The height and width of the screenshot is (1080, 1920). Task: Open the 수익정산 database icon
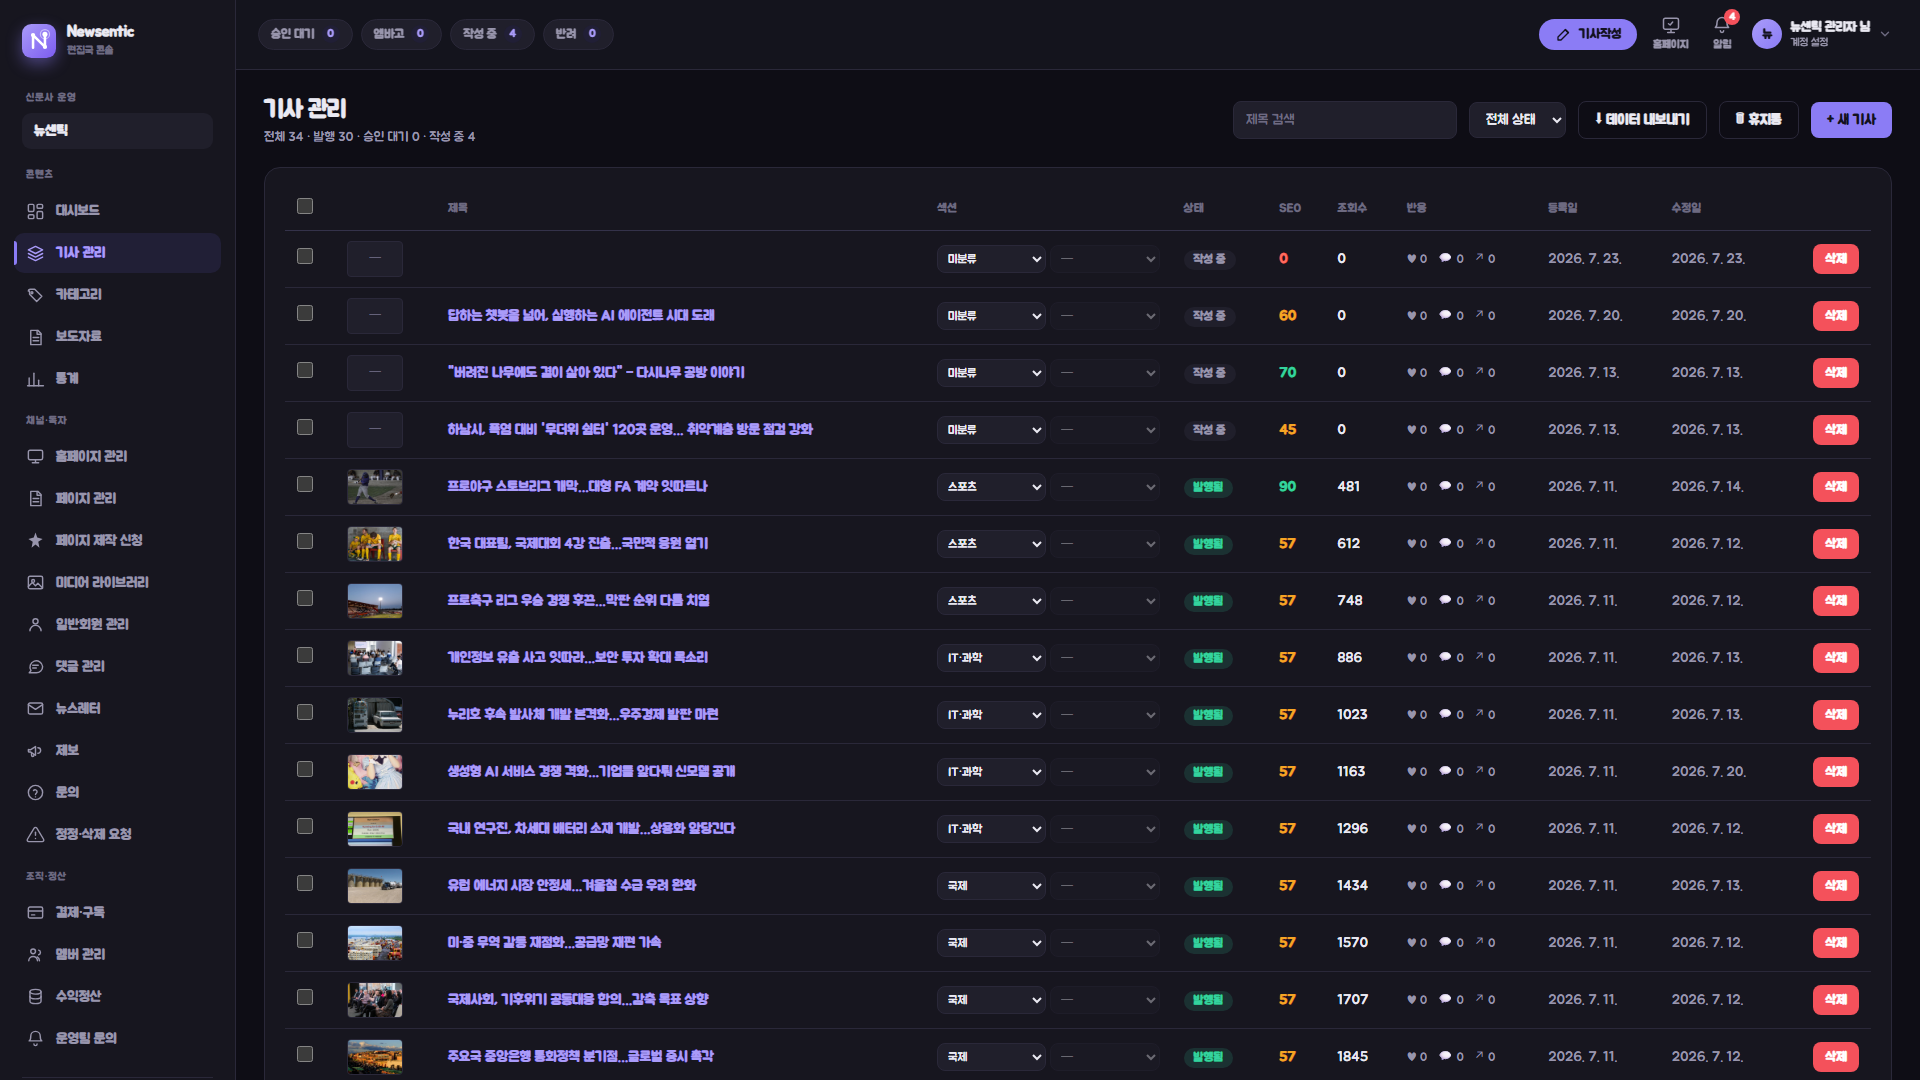tap(35, 997)
